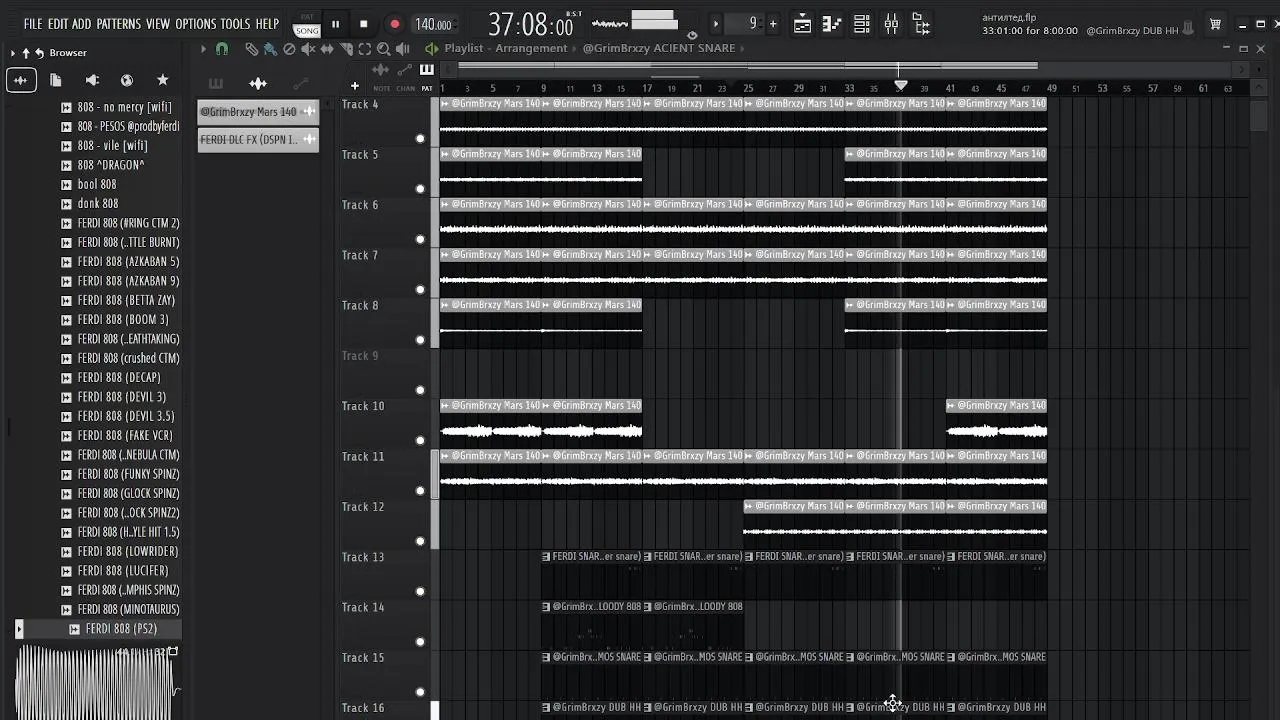The image size is (1280, 720).
Task: Select the FERDI 808 (LUCIFER) sample
Action: coord(122,571)
